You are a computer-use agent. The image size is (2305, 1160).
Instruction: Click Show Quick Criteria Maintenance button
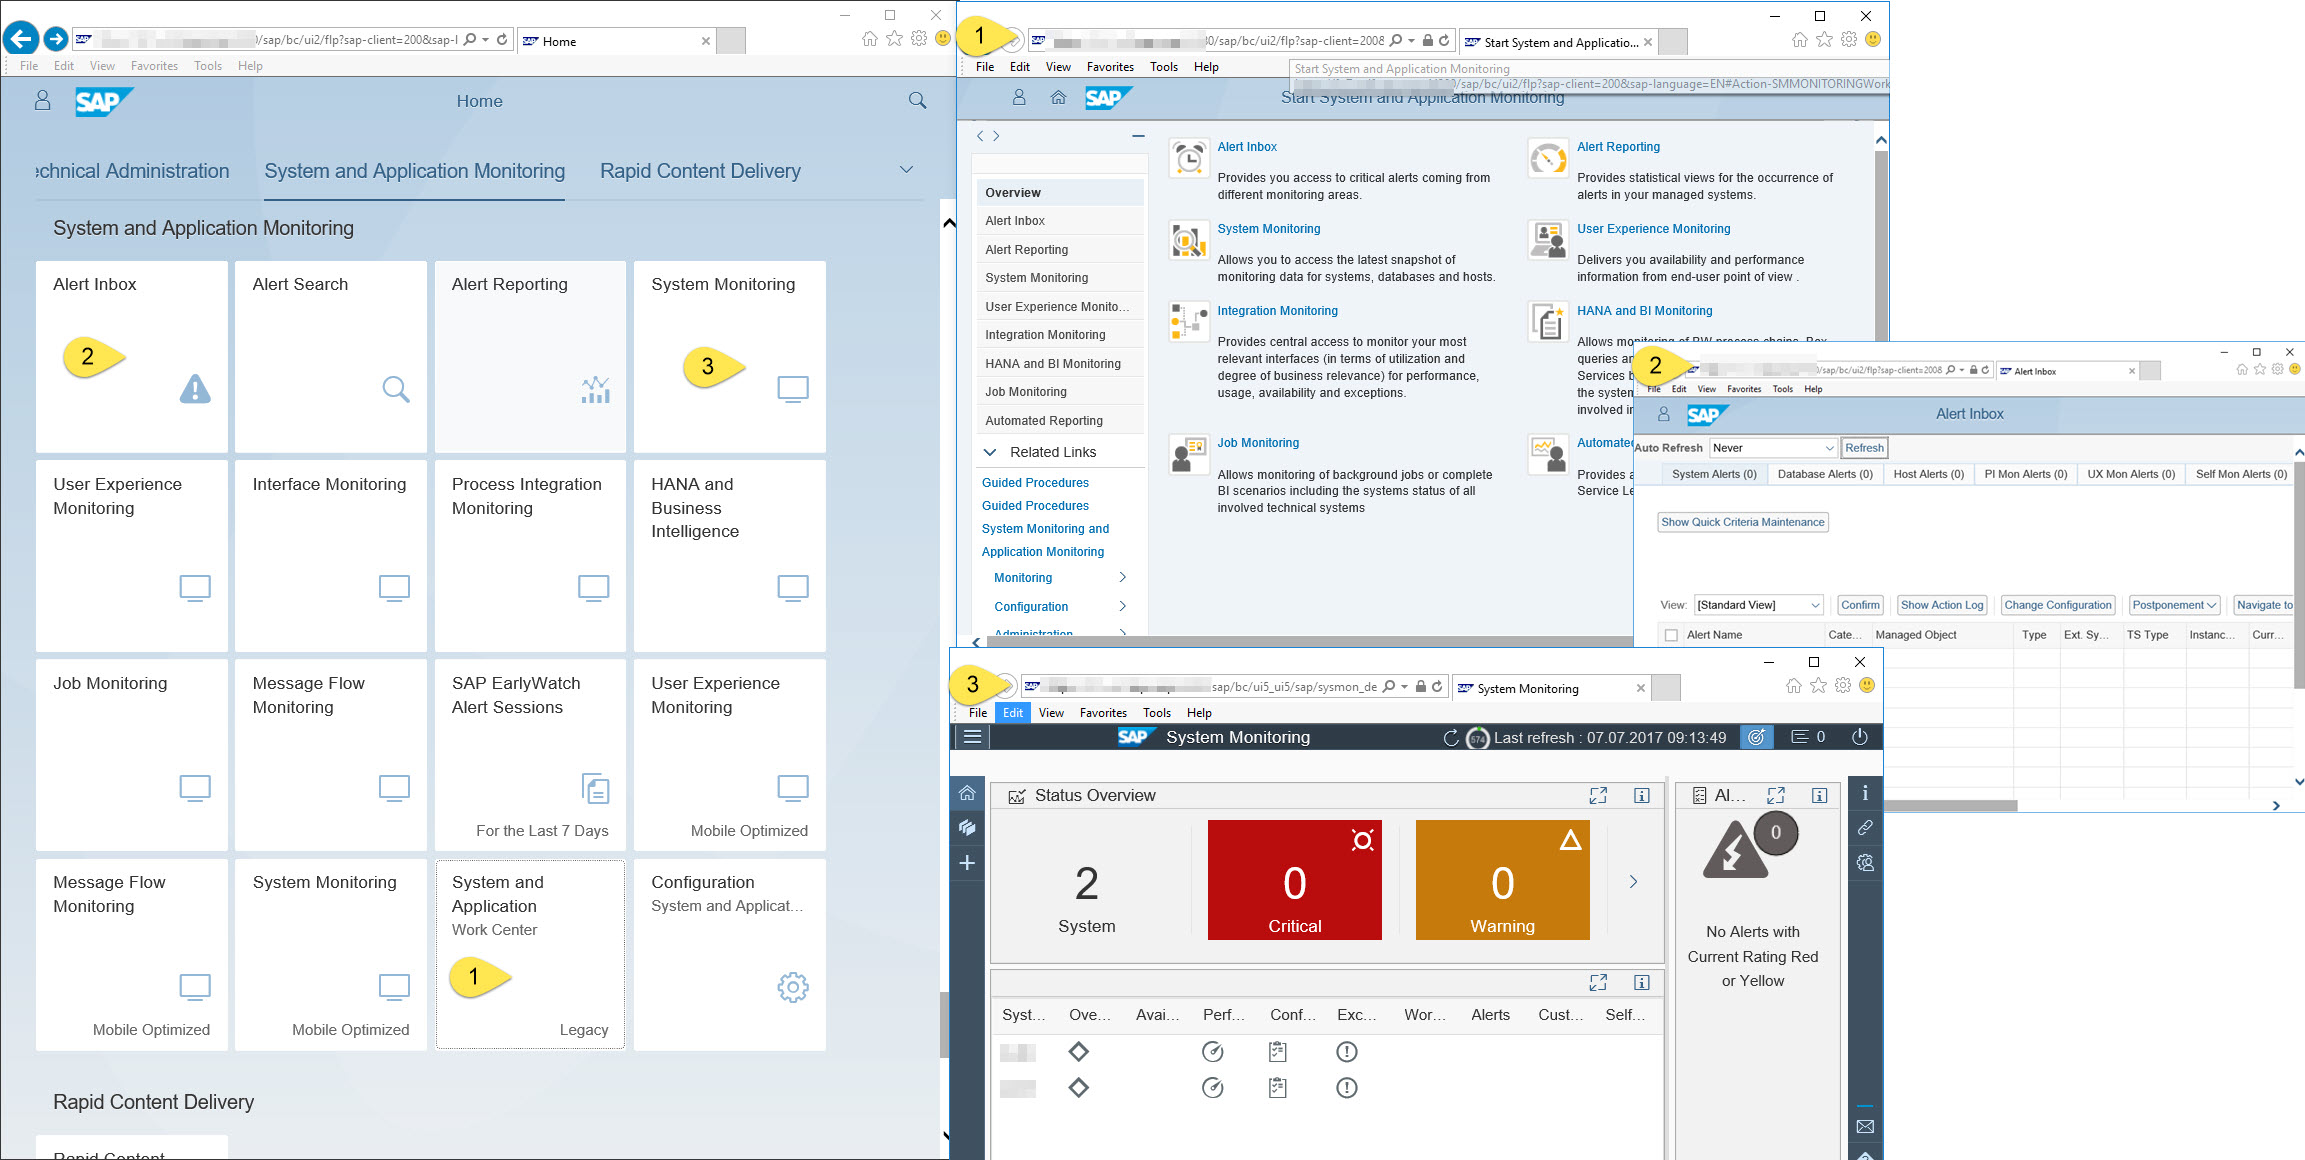(x=1743, y=522)
